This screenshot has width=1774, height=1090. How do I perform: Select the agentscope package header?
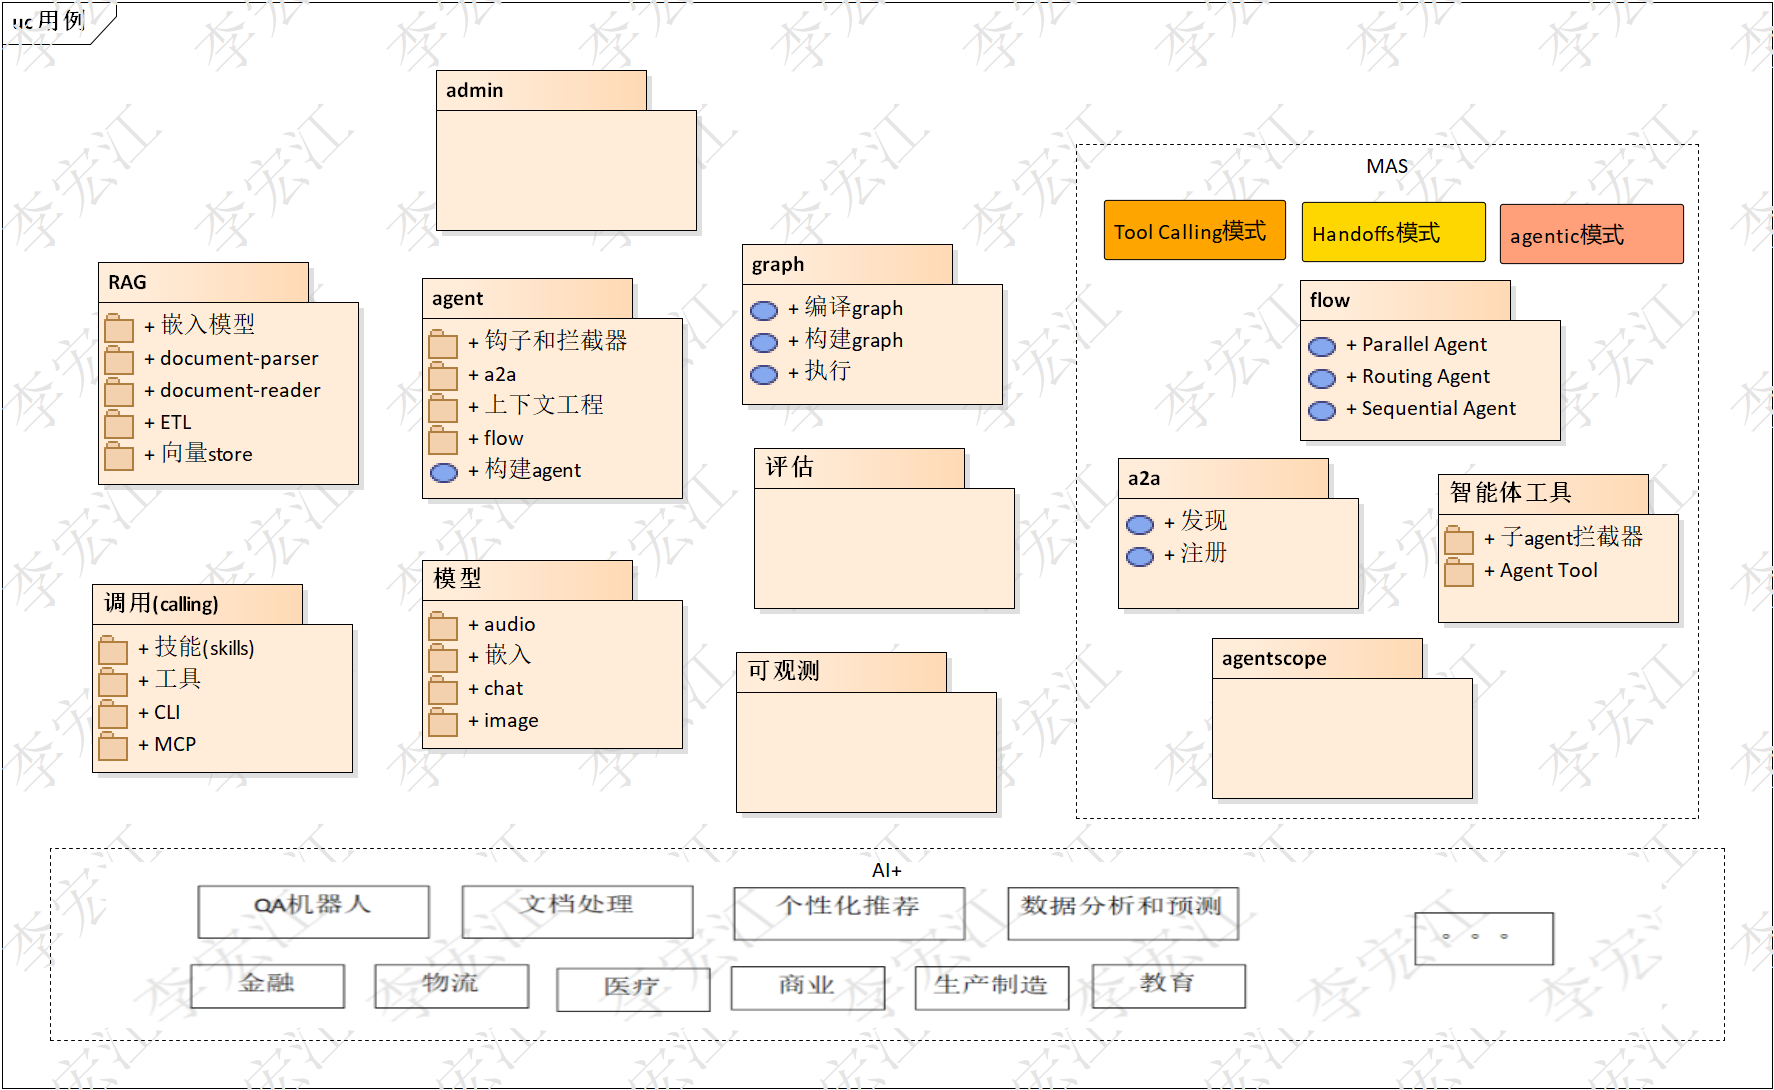click(x=1317, y=658)
